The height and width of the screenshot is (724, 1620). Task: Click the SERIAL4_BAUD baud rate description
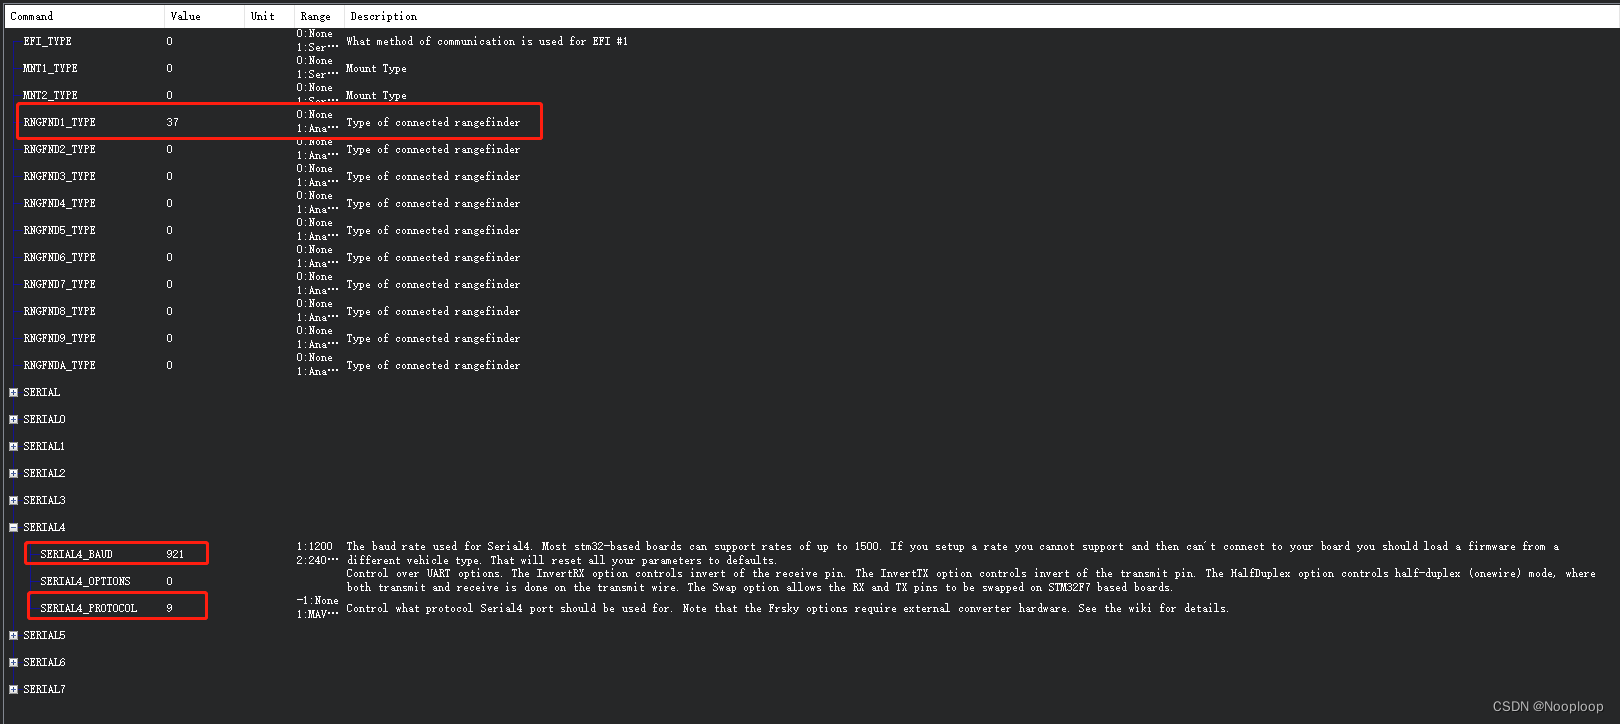click(953, 553)
